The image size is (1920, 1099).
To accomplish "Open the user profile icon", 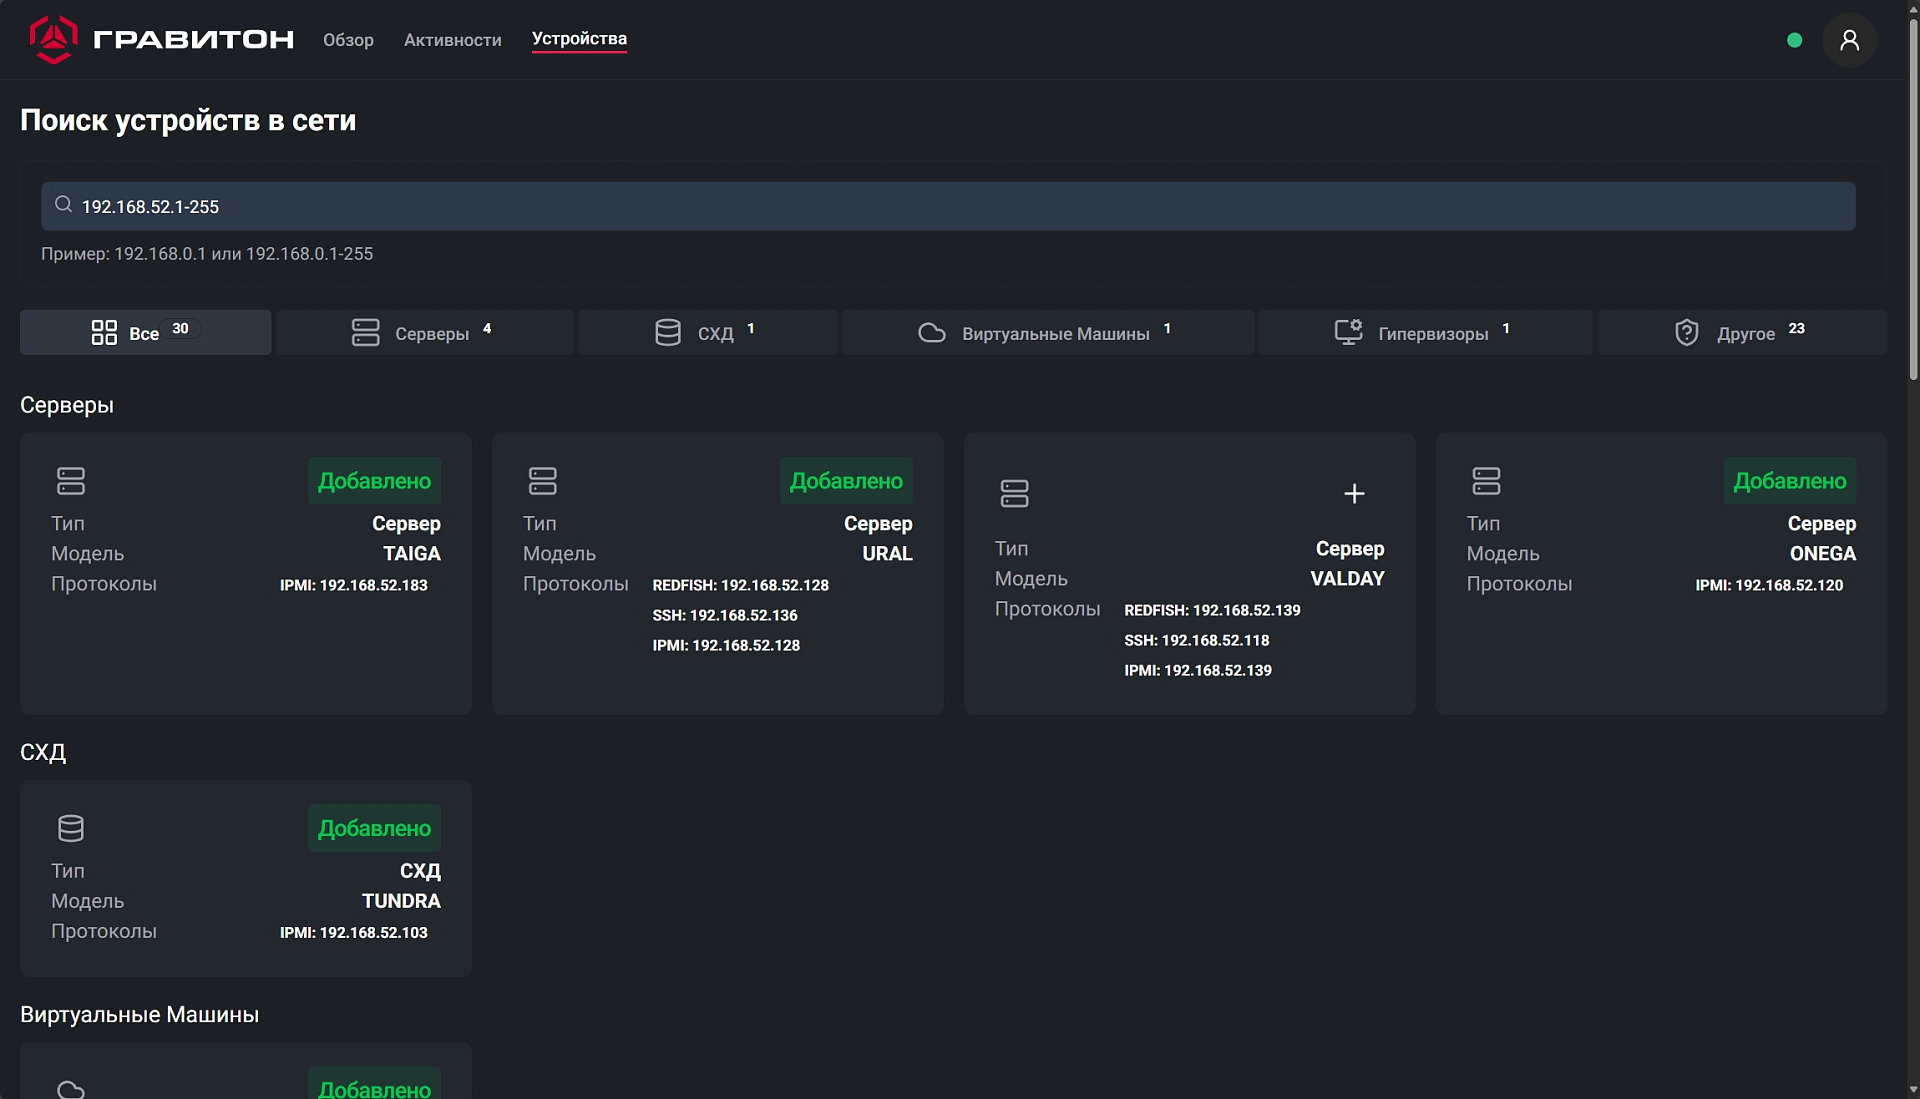I will click(1849, 40).
